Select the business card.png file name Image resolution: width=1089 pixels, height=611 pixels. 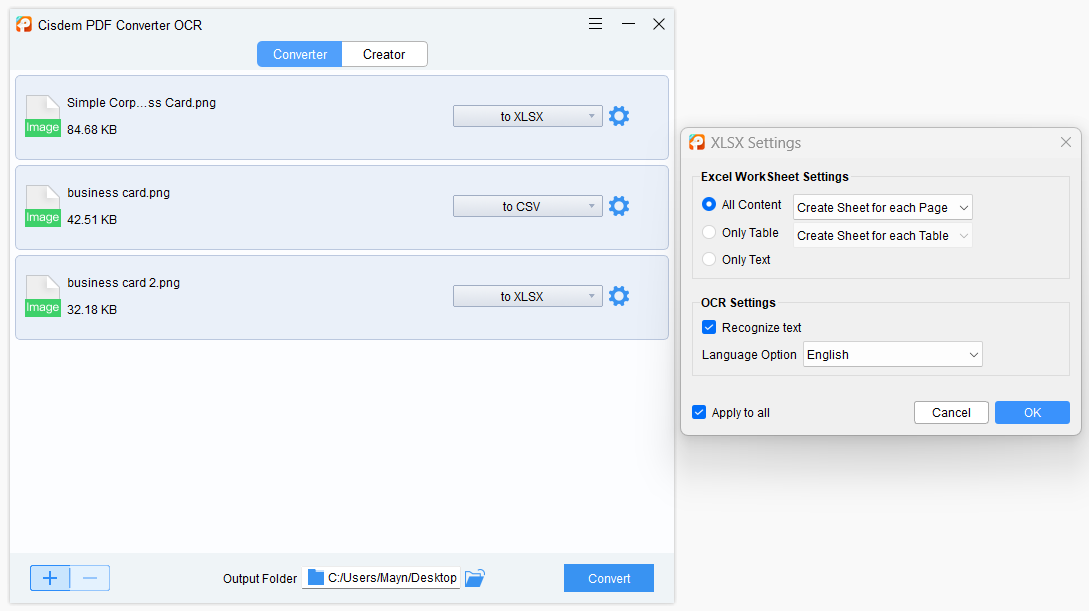[119, 193]
